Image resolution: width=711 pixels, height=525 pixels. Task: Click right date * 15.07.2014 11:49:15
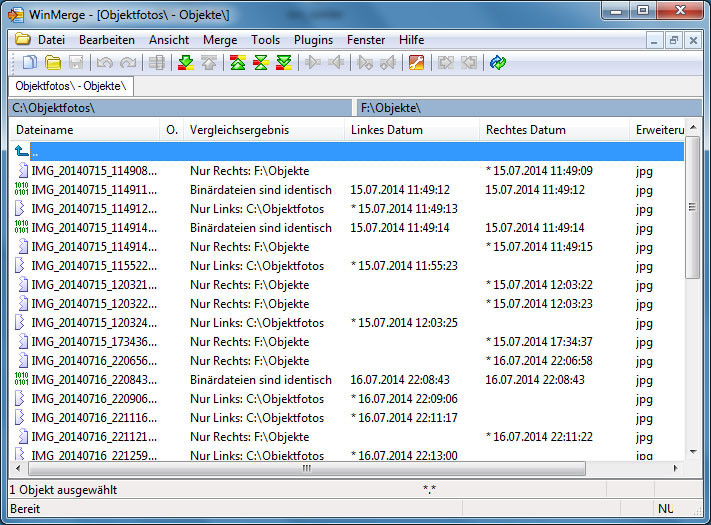tap(539, 247)
